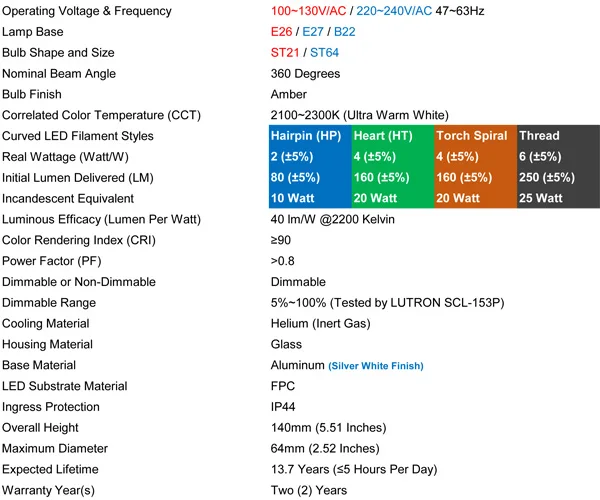This screenshot has width=600, height=500.
Task: Click the 'Amber' finish value
Action: [x=289, y=94]
